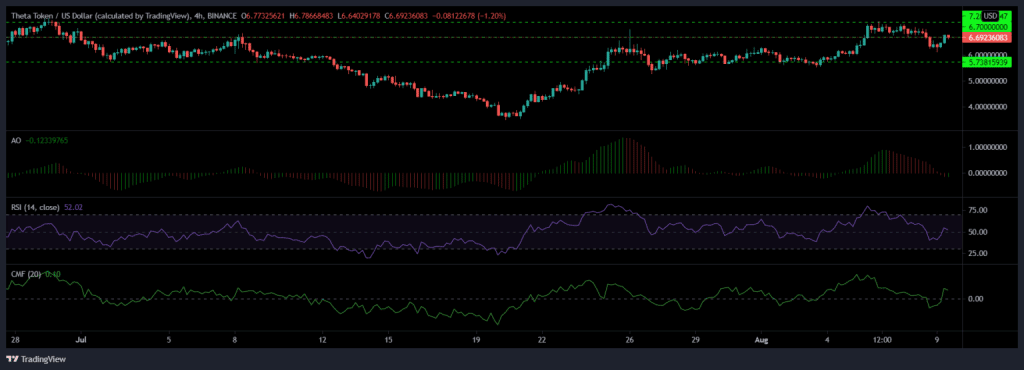Select the RSI (14, close) legend label
Screen dimensions: 1024x370
(x=35, y=207)
